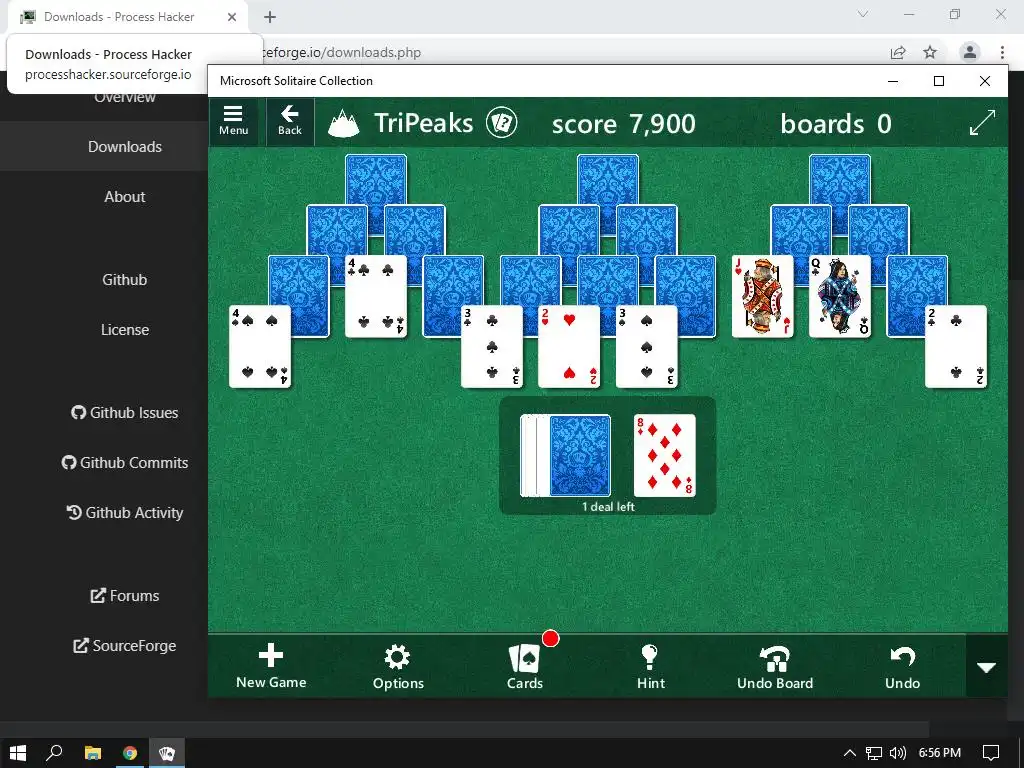Image resolution: width=1024 pixels, height=768 pixels.
Task: Toggle fullscreen with the diagonal arrows icon
Action: click(x=982, y=123)
